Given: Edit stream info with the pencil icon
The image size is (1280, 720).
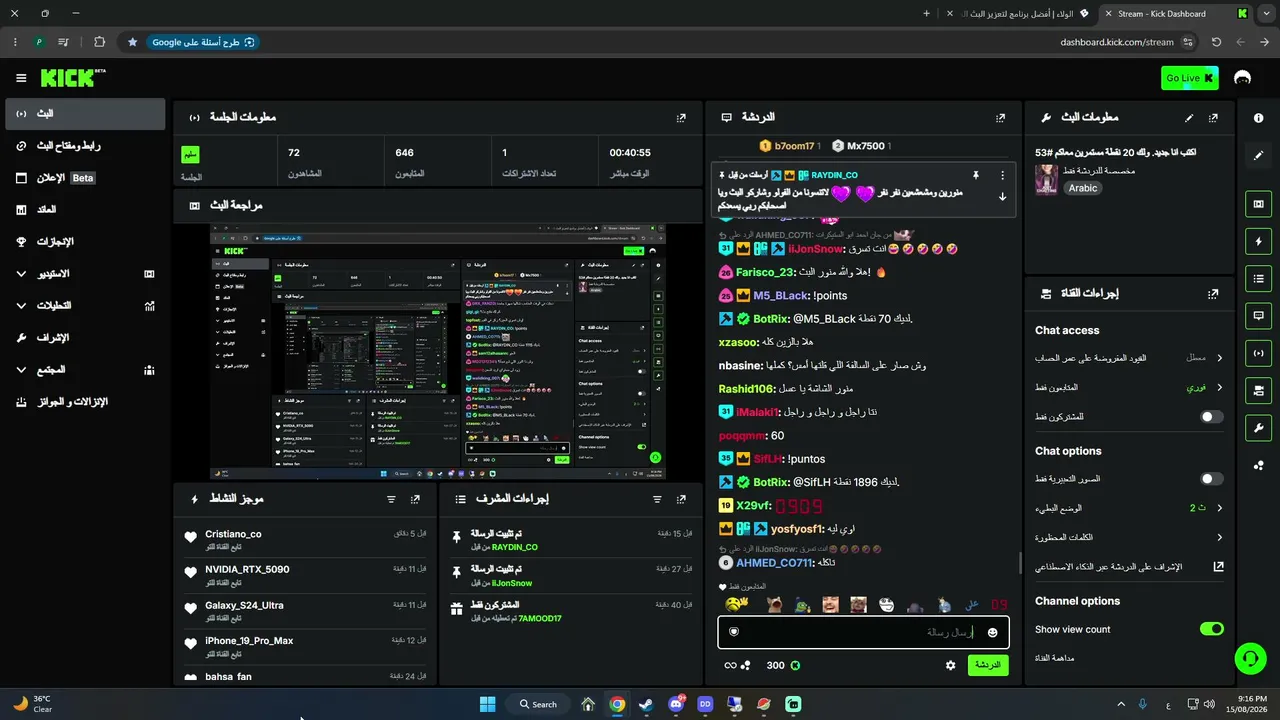Looking at the screenshot, I should point(1189,118).
